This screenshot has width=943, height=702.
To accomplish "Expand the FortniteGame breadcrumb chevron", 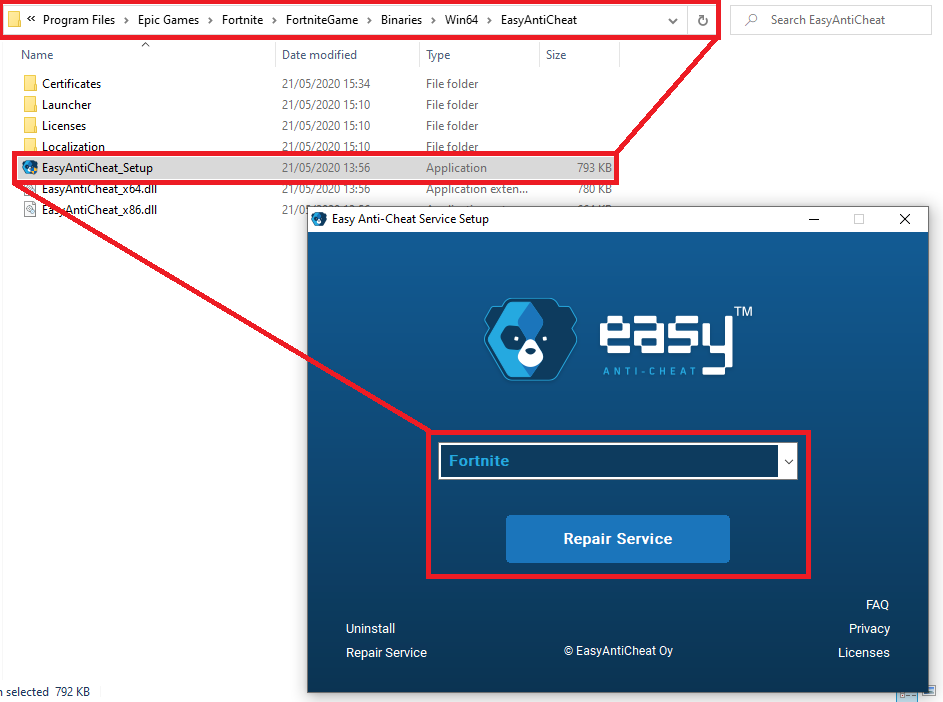I will [x=369, y=20].
